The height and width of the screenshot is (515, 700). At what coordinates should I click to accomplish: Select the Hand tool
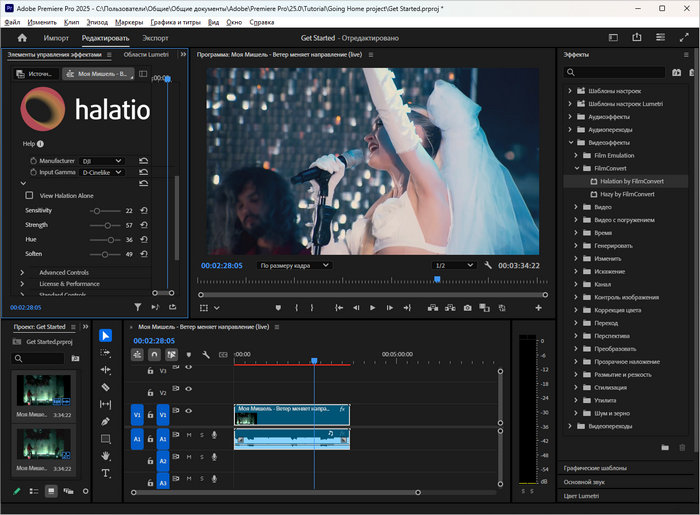point(105,456)
